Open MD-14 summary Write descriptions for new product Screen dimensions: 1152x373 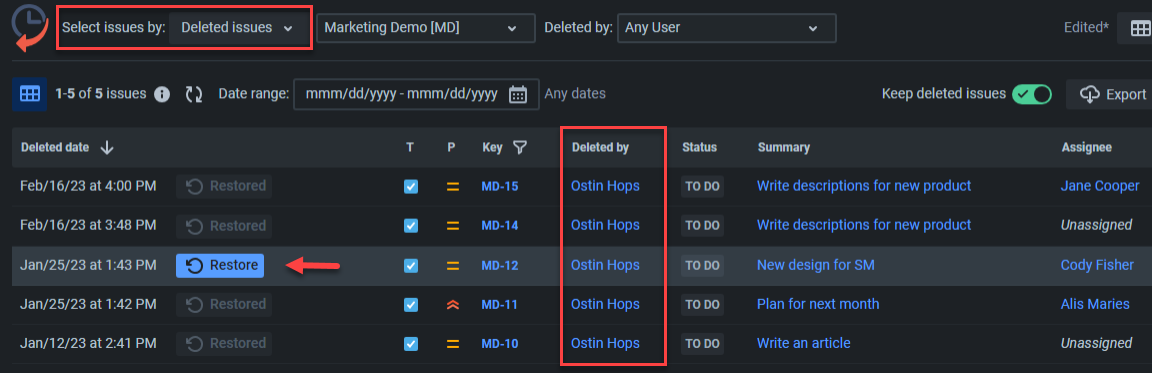pos(864,225)
